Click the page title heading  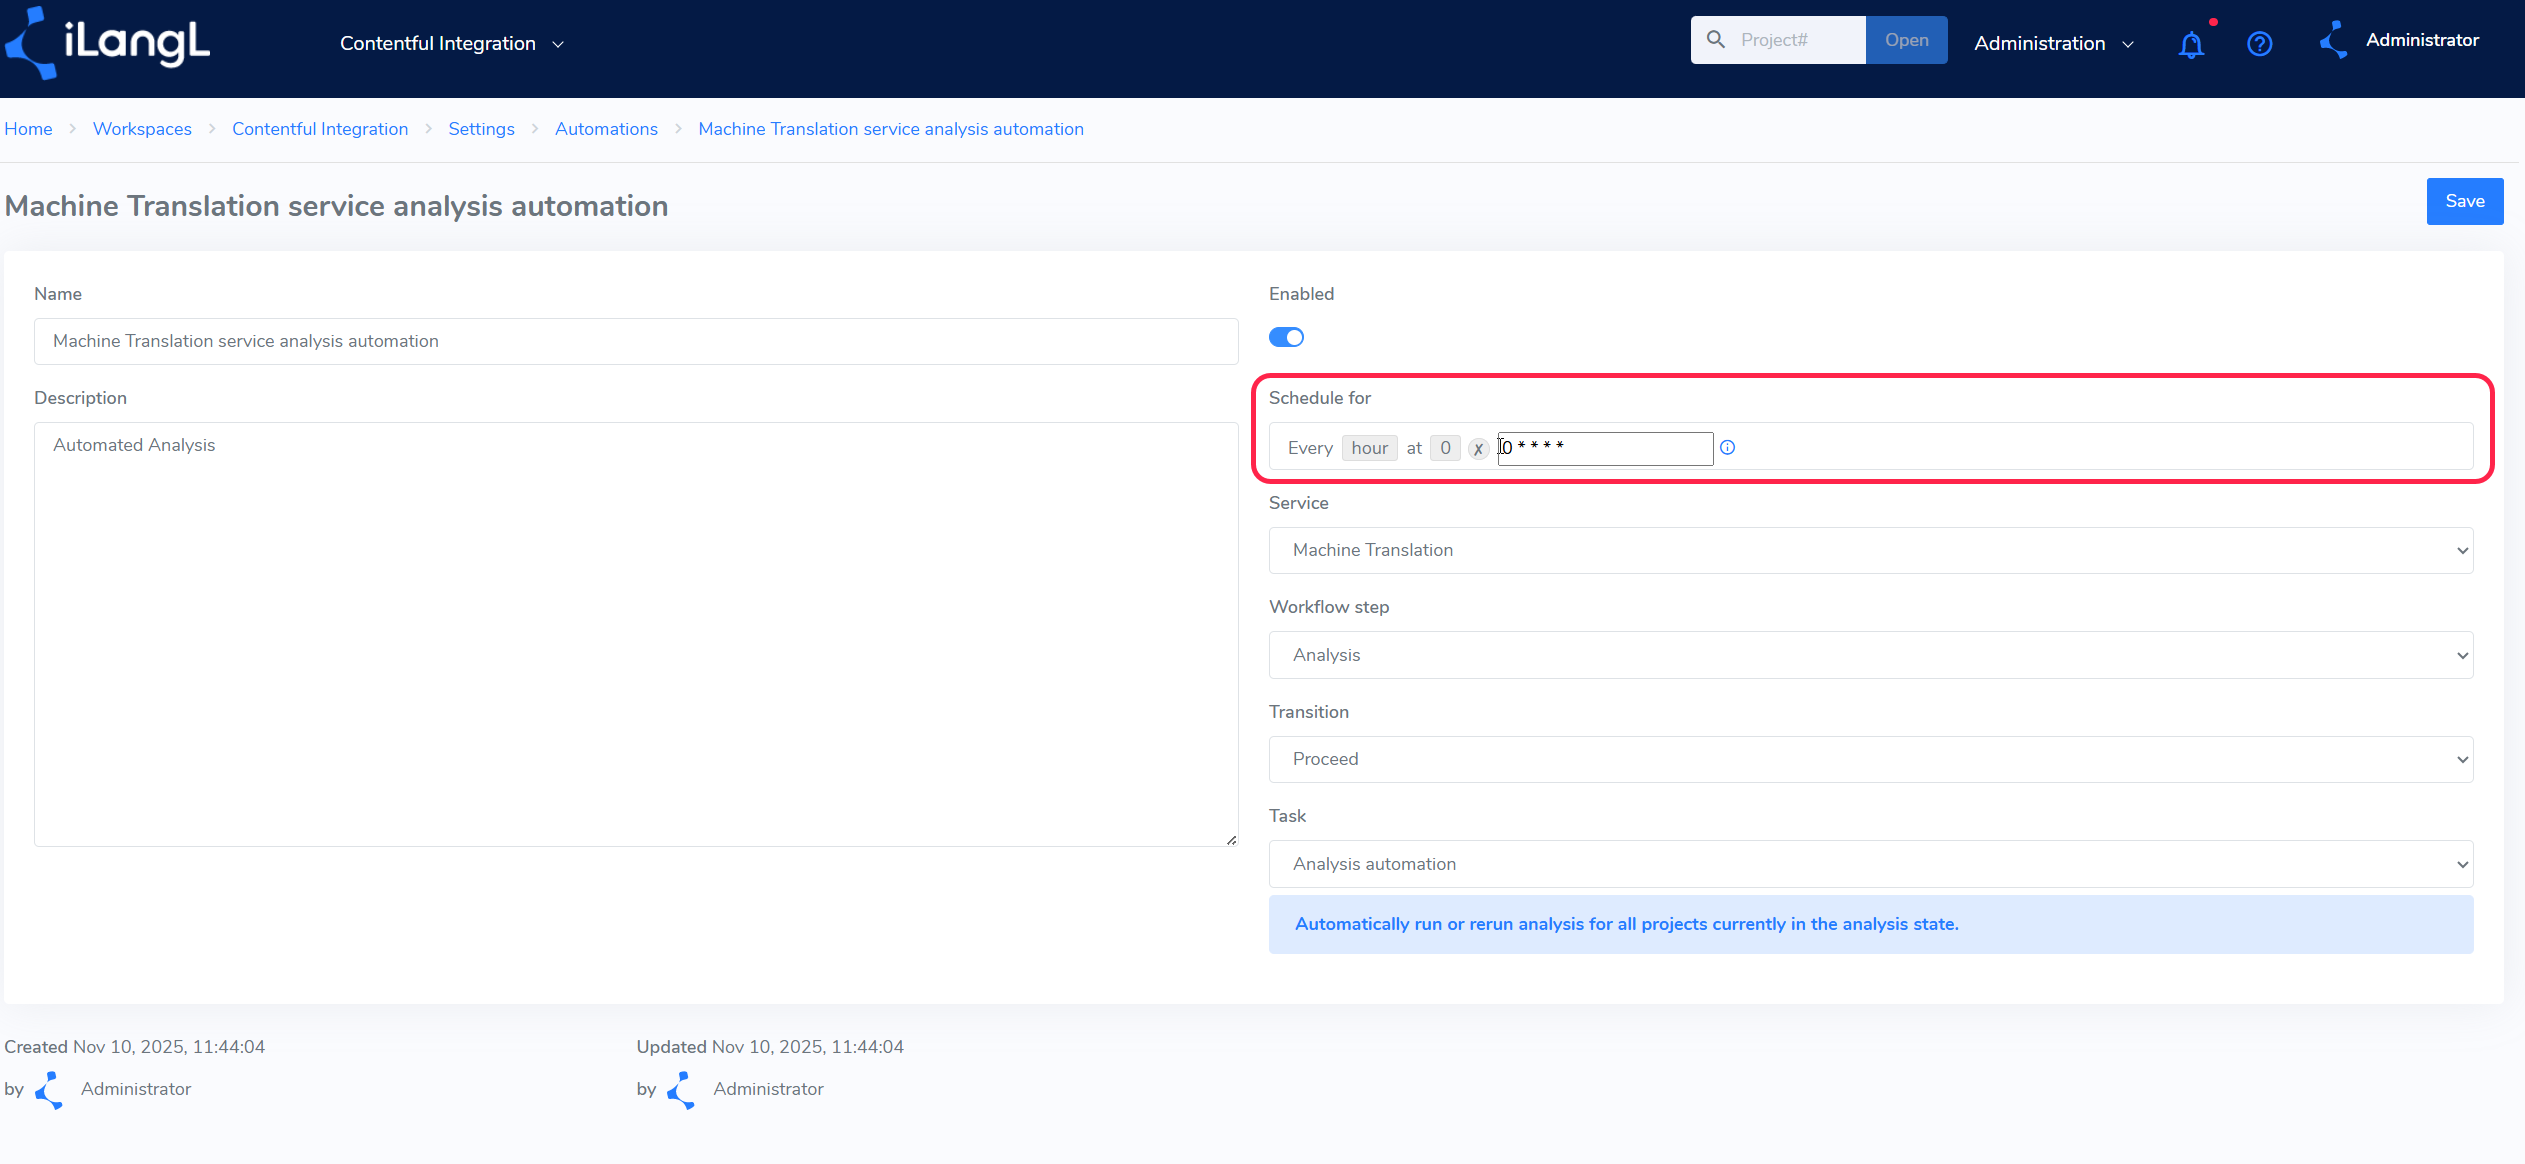(x=336, y=206)
